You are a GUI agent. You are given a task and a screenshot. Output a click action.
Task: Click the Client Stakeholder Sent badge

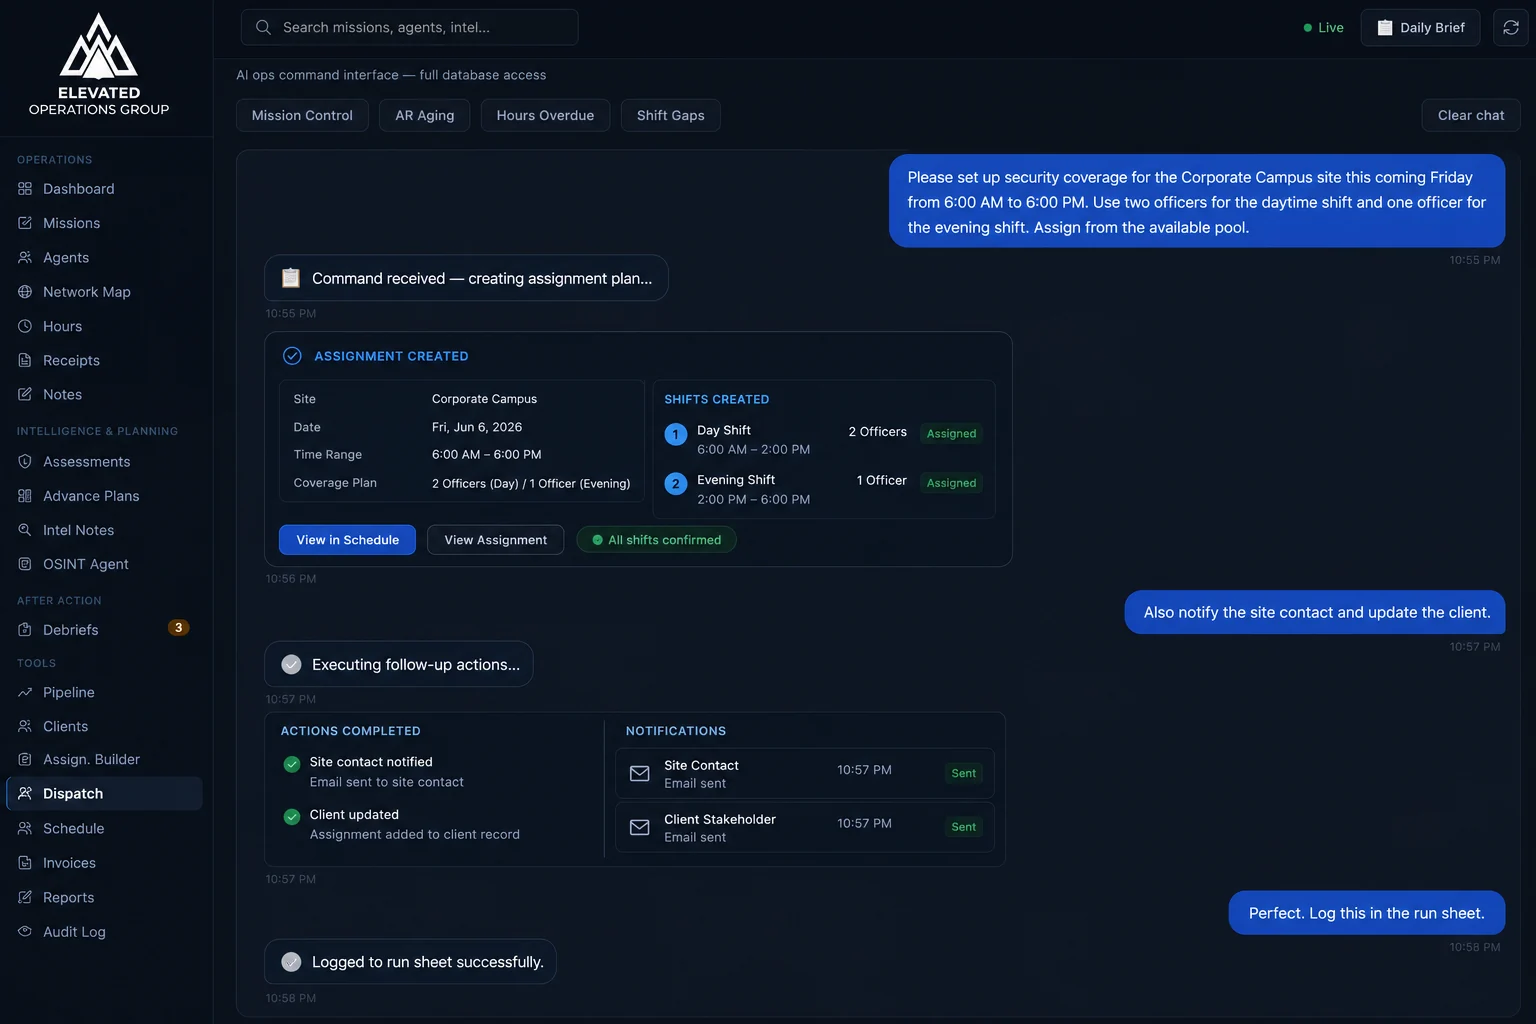pyautogui.click(x=964, y=827)
